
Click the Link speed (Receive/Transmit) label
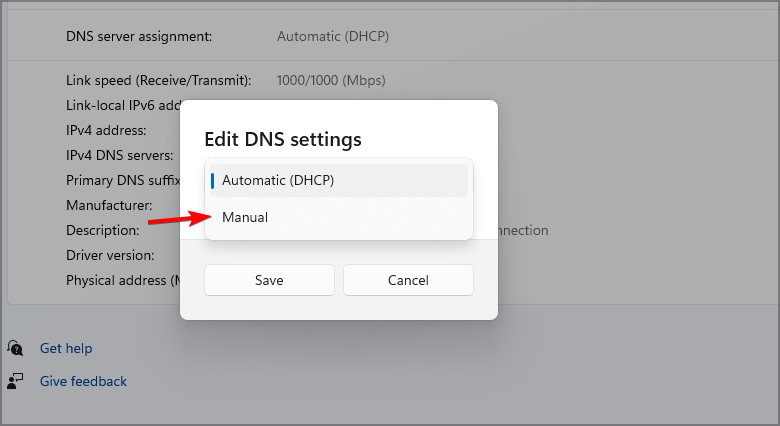click(x=158, y=80)
